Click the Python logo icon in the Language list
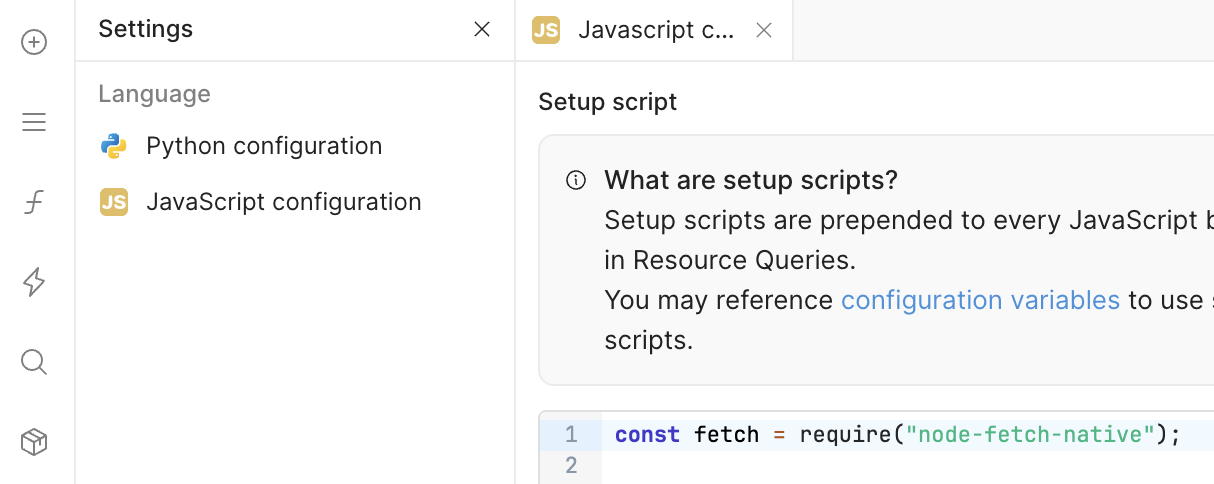Screen dimensions: 1214x484 click(113, 146)
